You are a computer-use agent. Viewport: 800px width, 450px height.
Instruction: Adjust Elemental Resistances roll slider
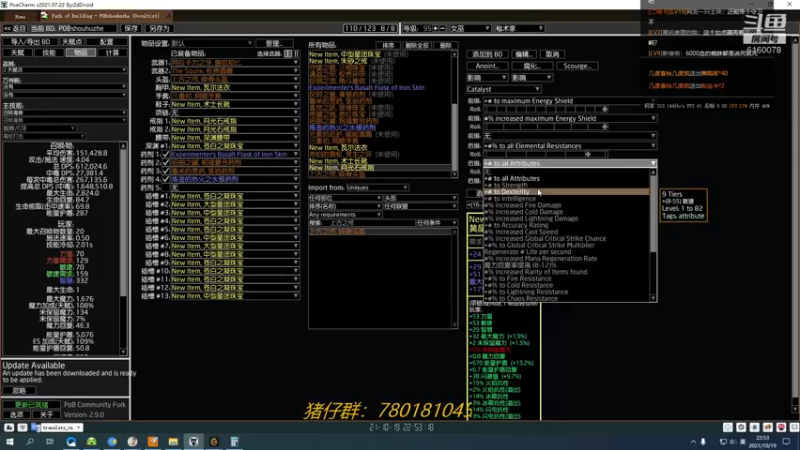coord(545,154)
